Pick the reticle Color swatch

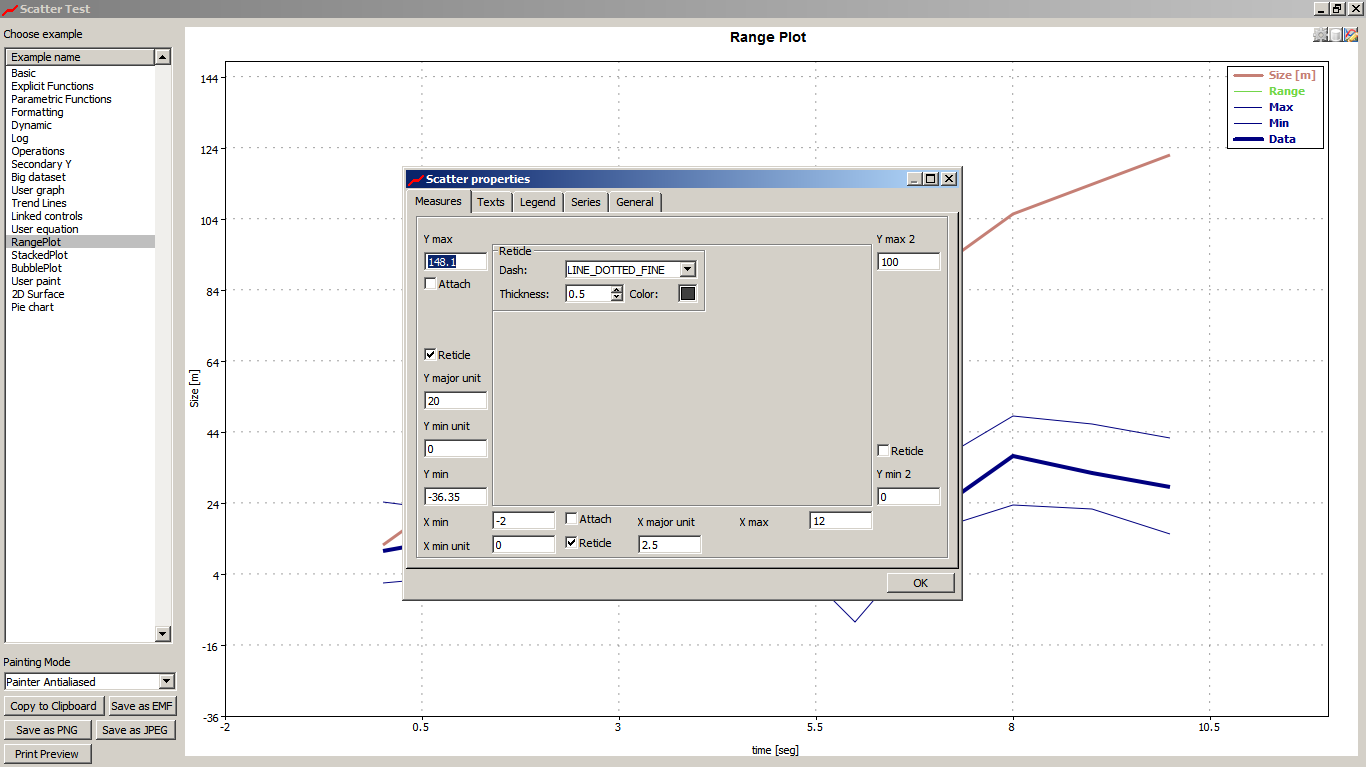[x=687, y=294]
